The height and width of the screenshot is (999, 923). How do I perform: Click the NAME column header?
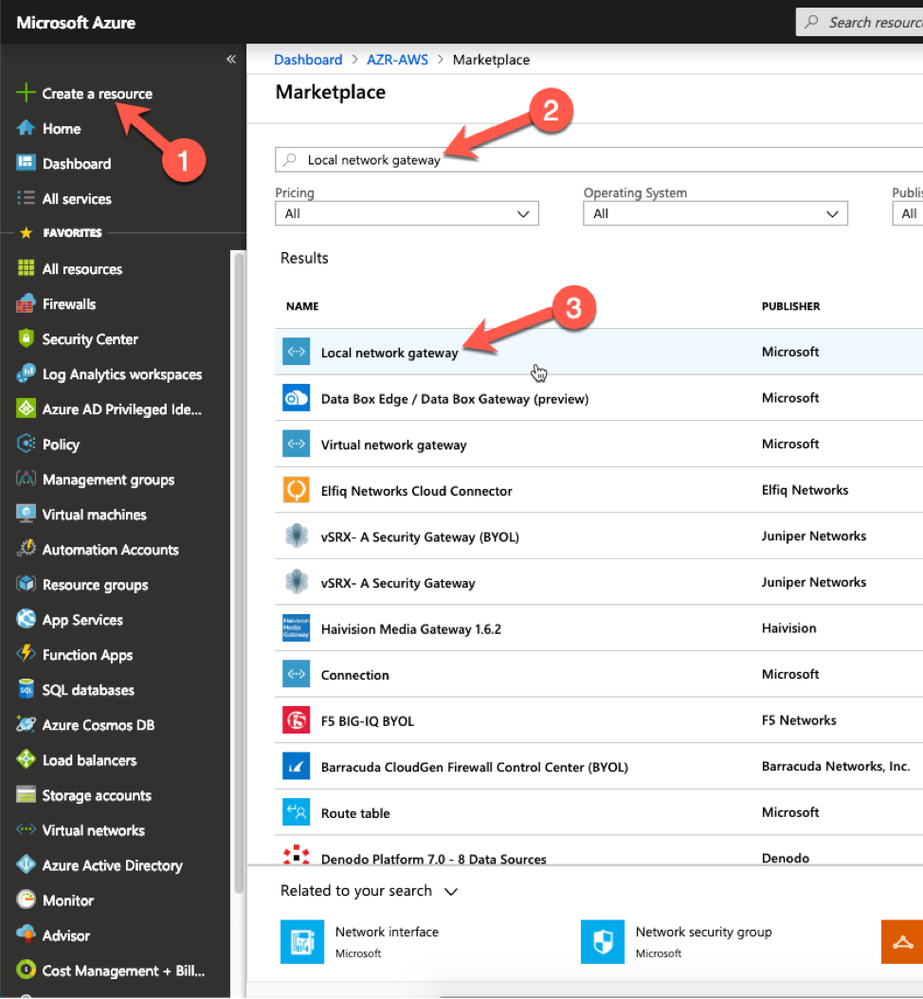(x=302, y=306)
